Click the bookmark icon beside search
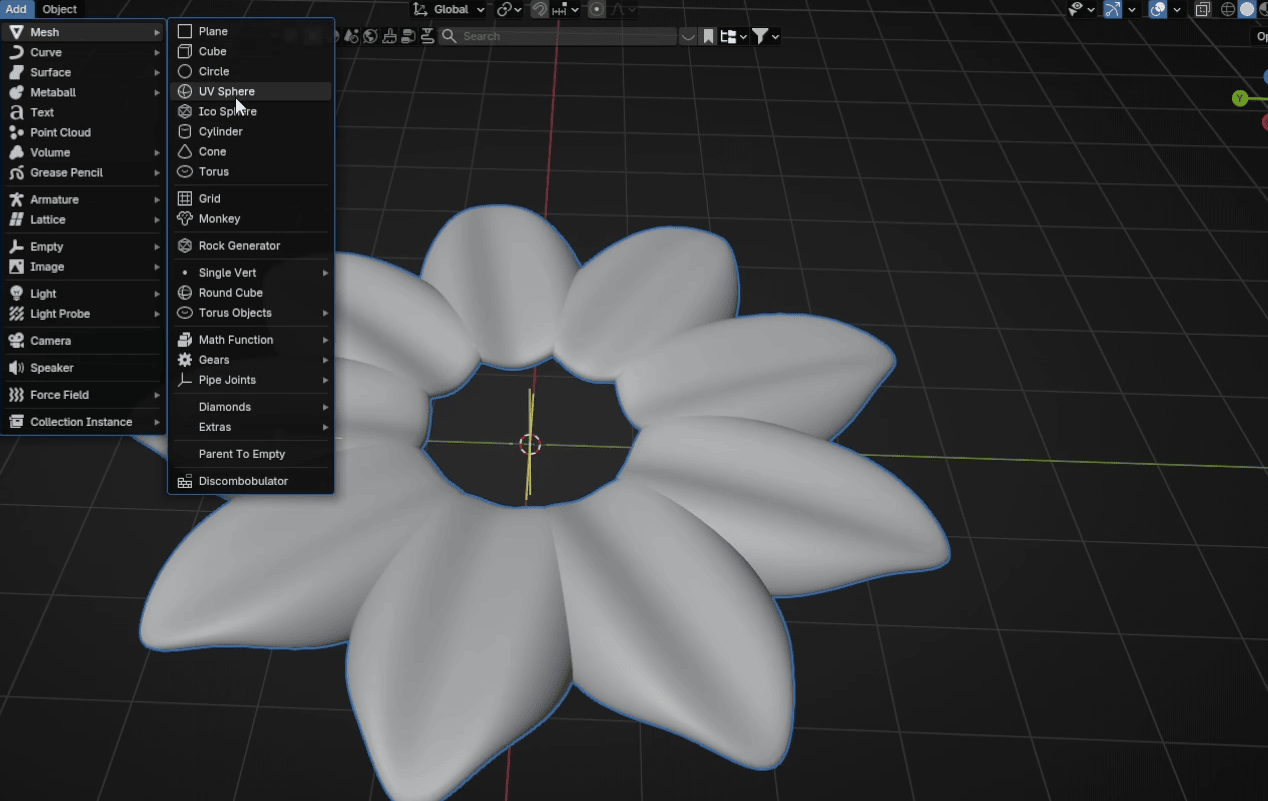Viewport: 1268px width, 801px height. tap(708, 37)
